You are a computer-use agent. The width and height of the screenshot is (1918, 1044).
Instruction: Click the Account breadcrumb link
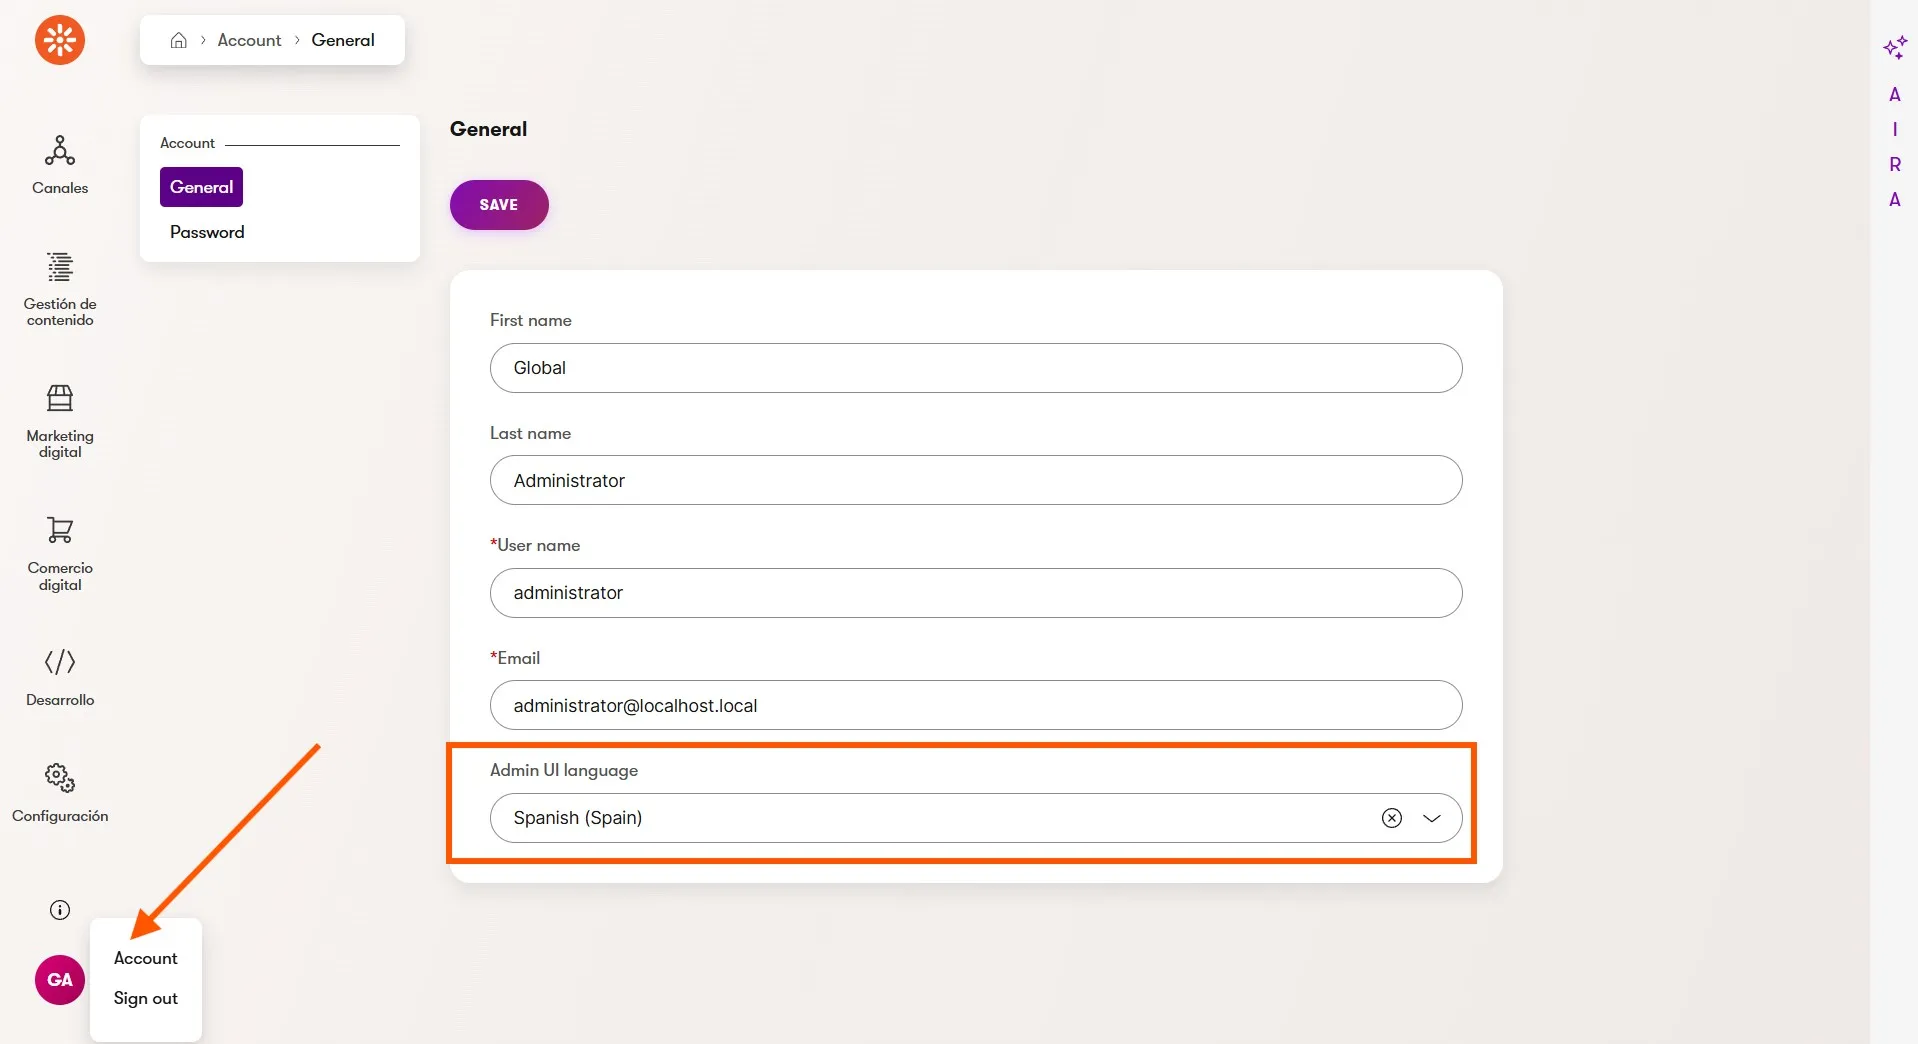[x=249, y=40]
